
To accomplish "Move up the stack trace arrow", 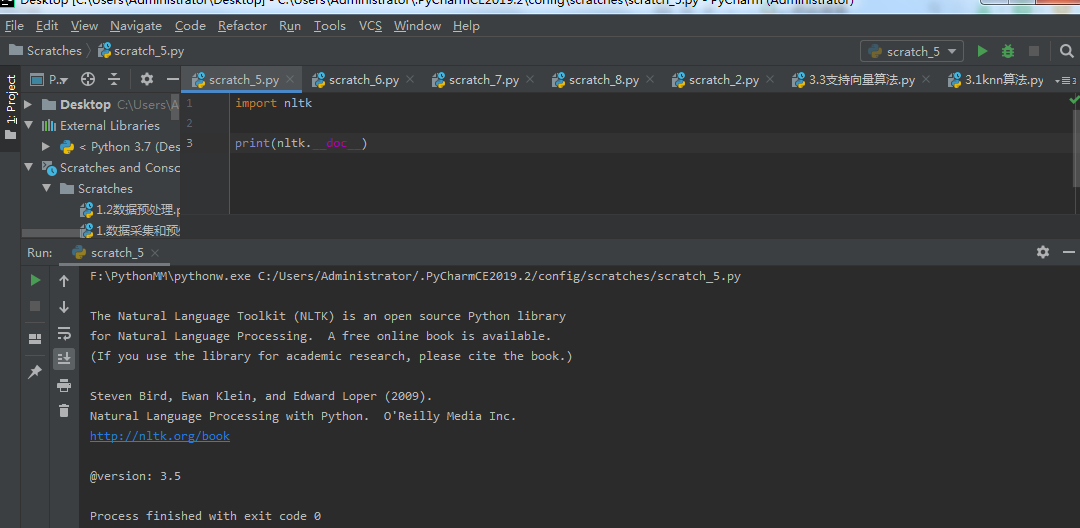I will (x=64, y=281).
